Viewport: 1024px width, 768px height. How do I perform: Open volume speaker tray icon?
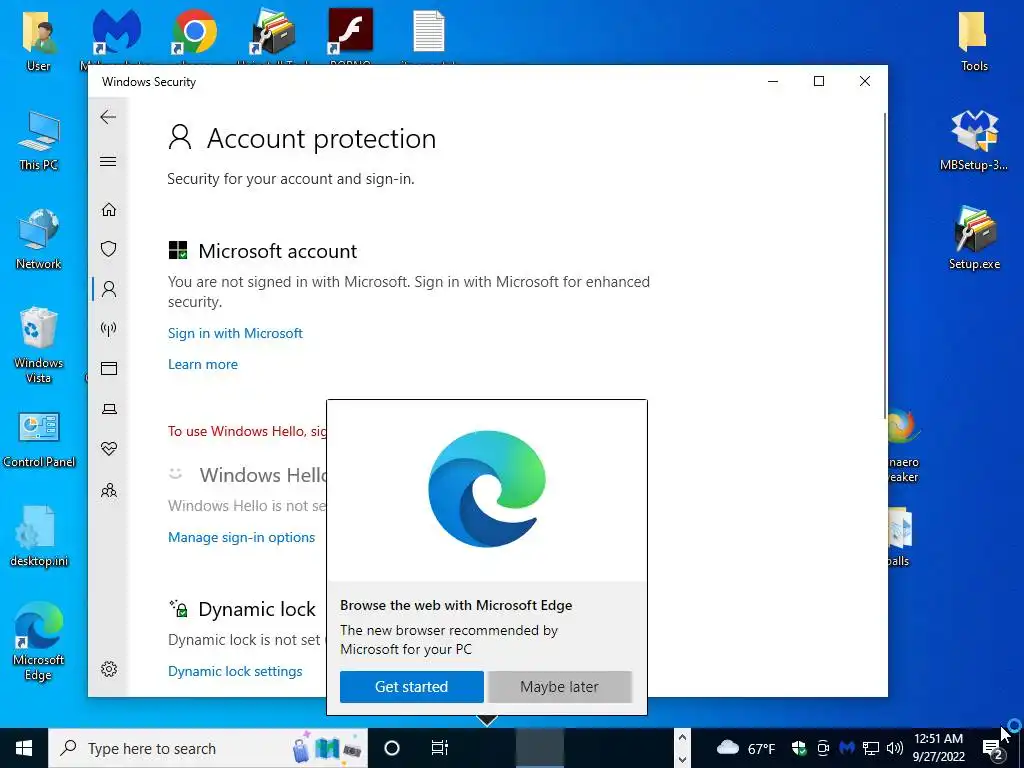(895, 748)
